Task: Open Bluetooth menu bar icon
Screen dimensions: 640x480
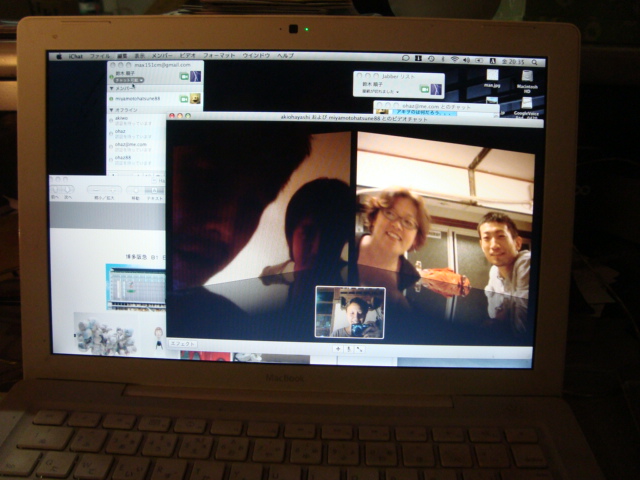Action: (x=442, y=59)
